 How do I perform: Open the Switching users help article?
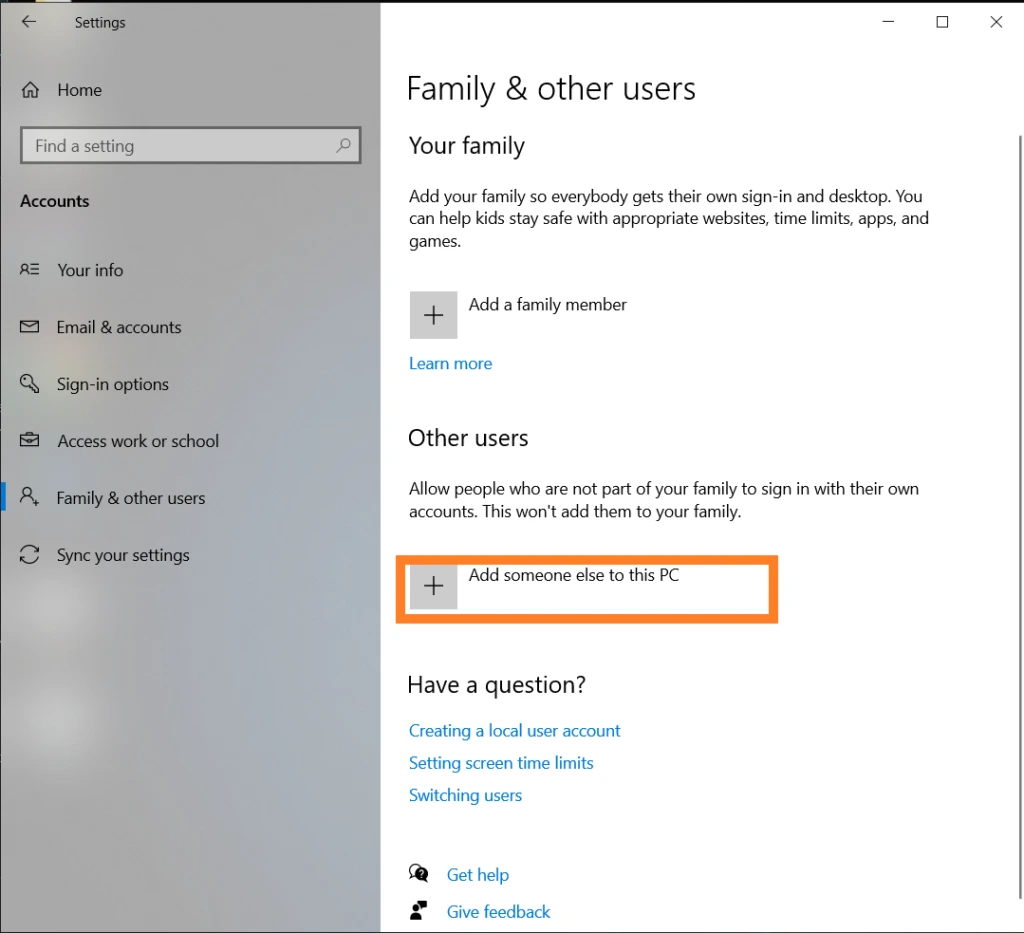[x=465, y=794]
